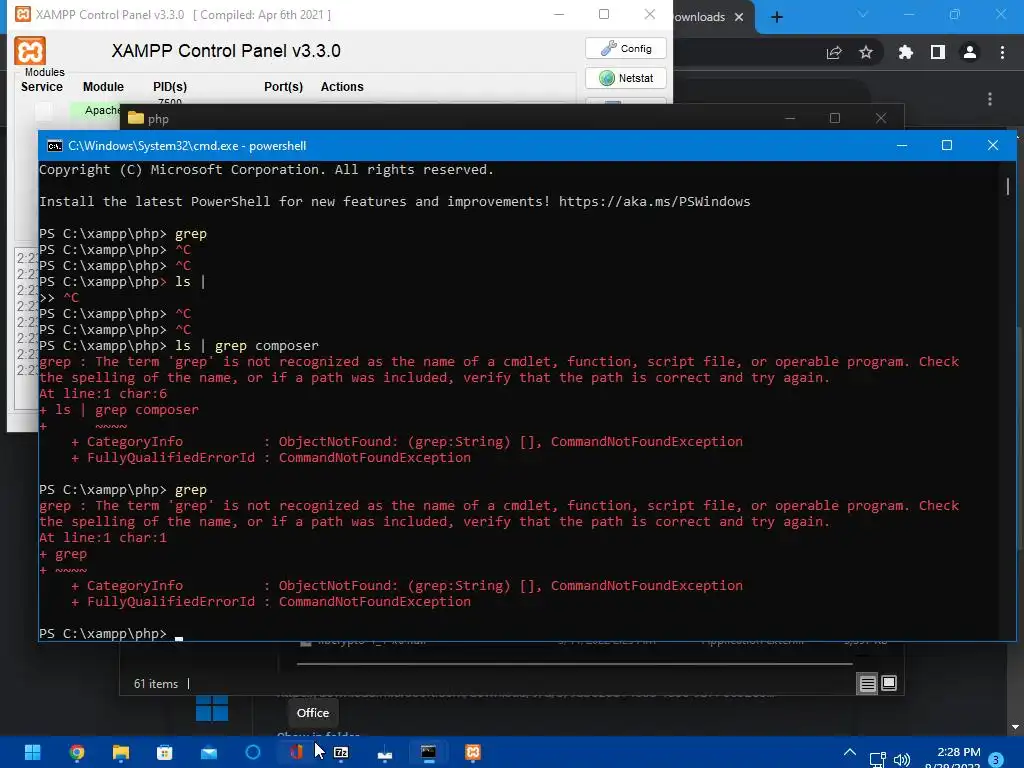Close the Downloads tab in Chrome
1024x768 pixels.
739,17
